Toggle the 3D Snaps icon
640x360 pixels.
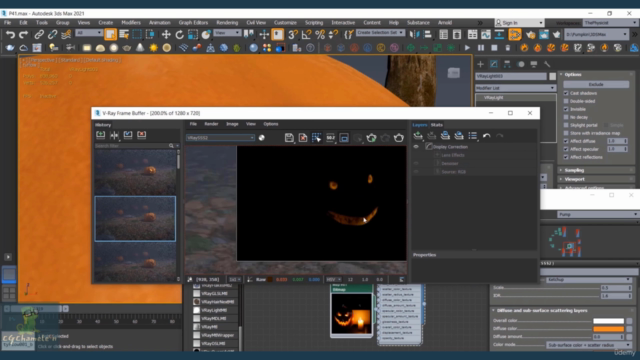[293, 35]
